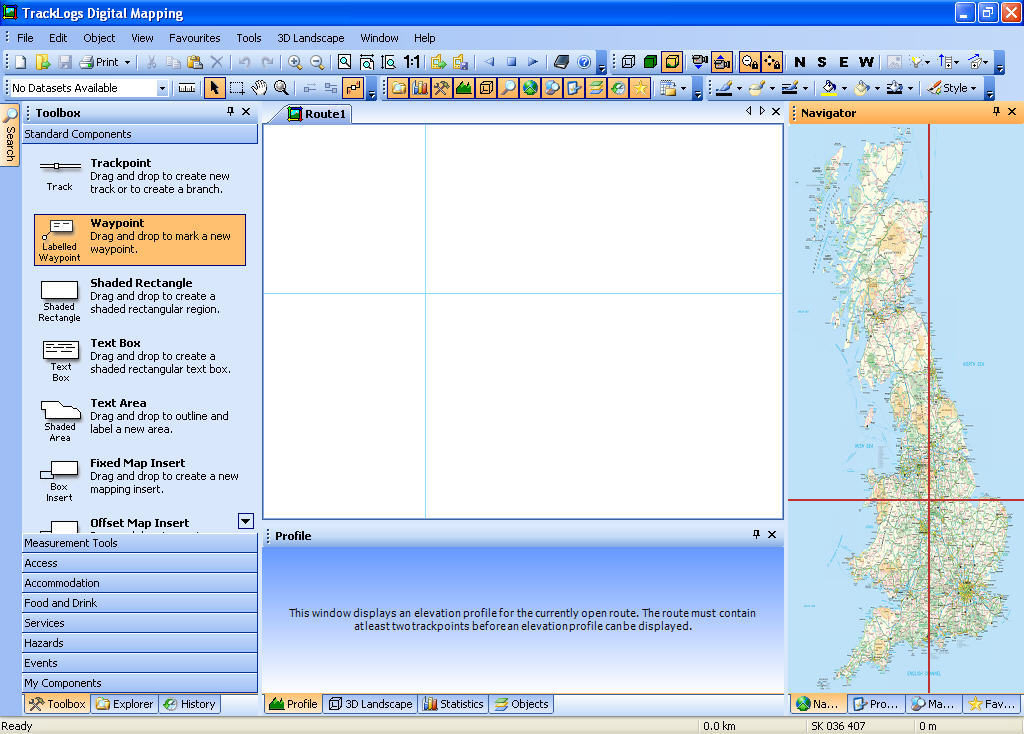Click the globe Navigator toolbar icon
This screenshot has width=1024, height=734.
[x=530, y=88]
